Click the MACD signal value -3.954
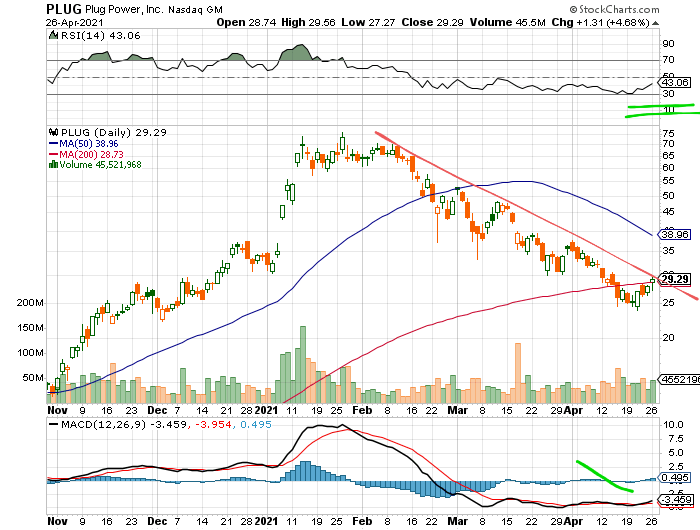This screenshot has width=700, height=530. [214, 425]
